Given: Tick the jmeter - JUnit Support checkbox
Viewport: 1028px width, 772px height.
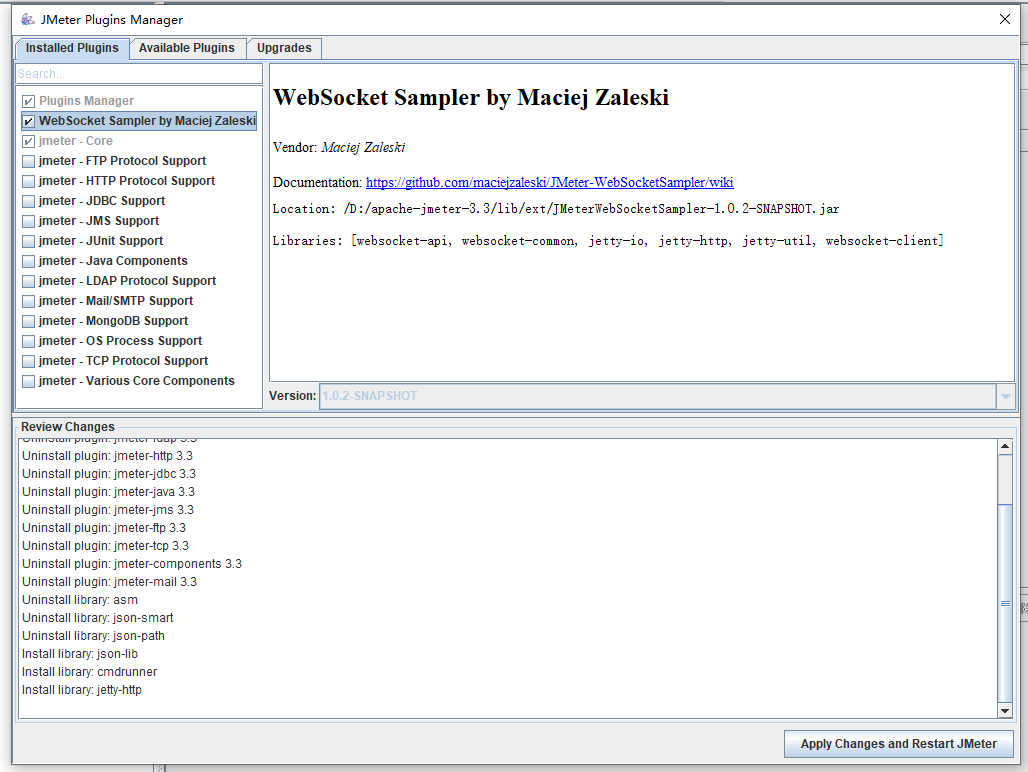Looking at the screenshot, I should pyautogui.click(x=28, y=241).
